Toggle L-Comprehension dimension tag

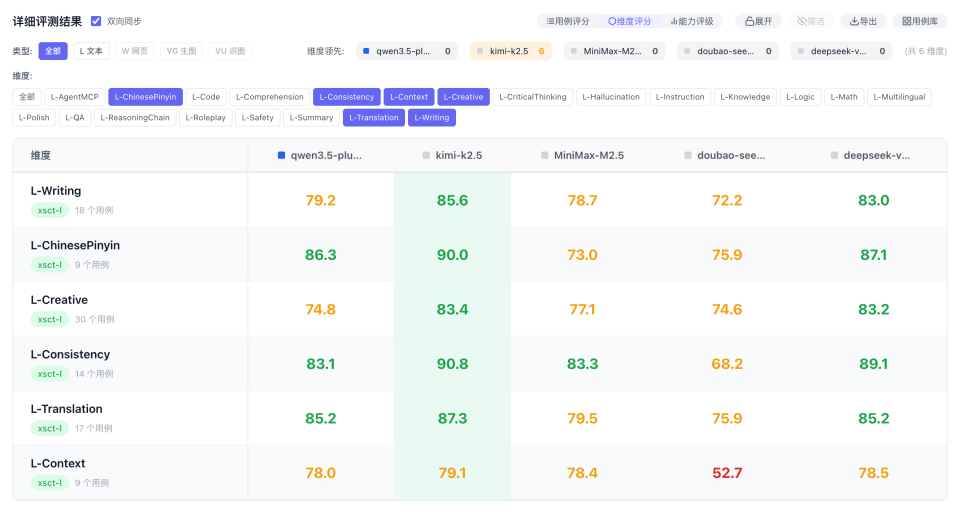tap(270, 97)
